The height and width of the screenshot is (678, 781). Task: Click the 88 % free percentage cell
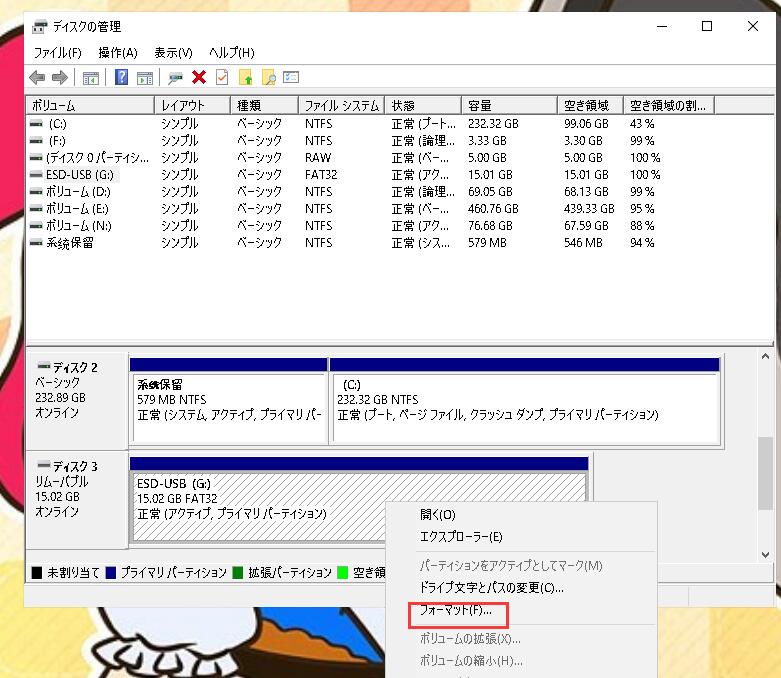pos(642,226)
